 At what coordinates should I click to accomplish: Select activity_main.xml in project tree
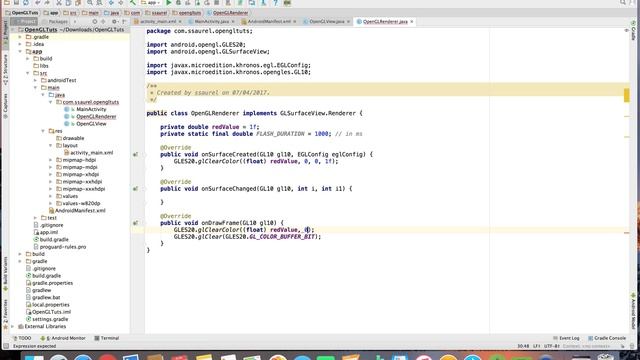point(91,153)
